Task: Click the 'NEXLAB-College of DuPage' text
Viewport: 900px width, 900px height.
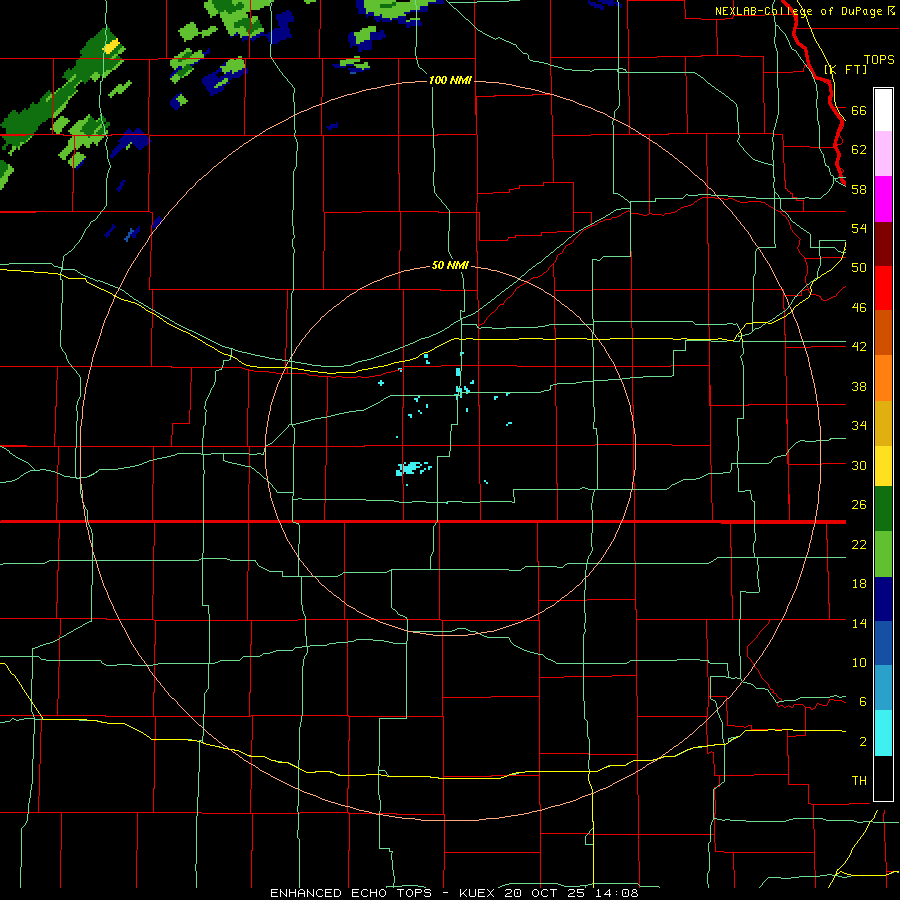Action: tap(801, 11)
